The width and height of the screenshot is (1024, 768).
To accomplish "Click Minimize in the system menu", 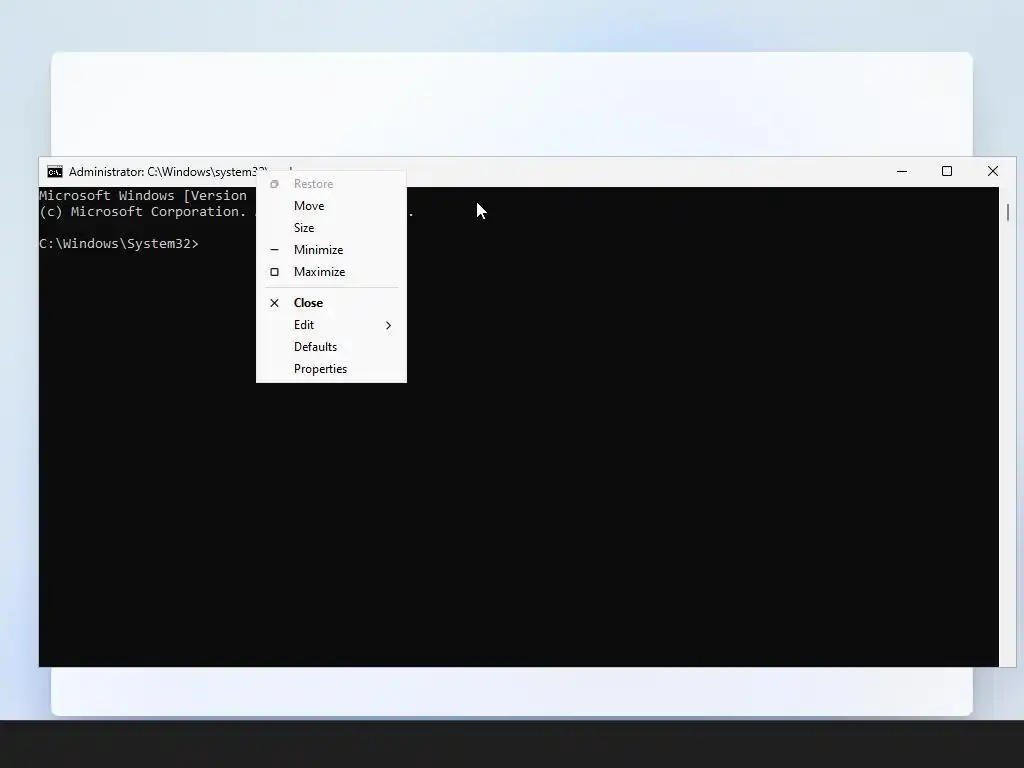I will pyautogui.click(x=331, y=250).
